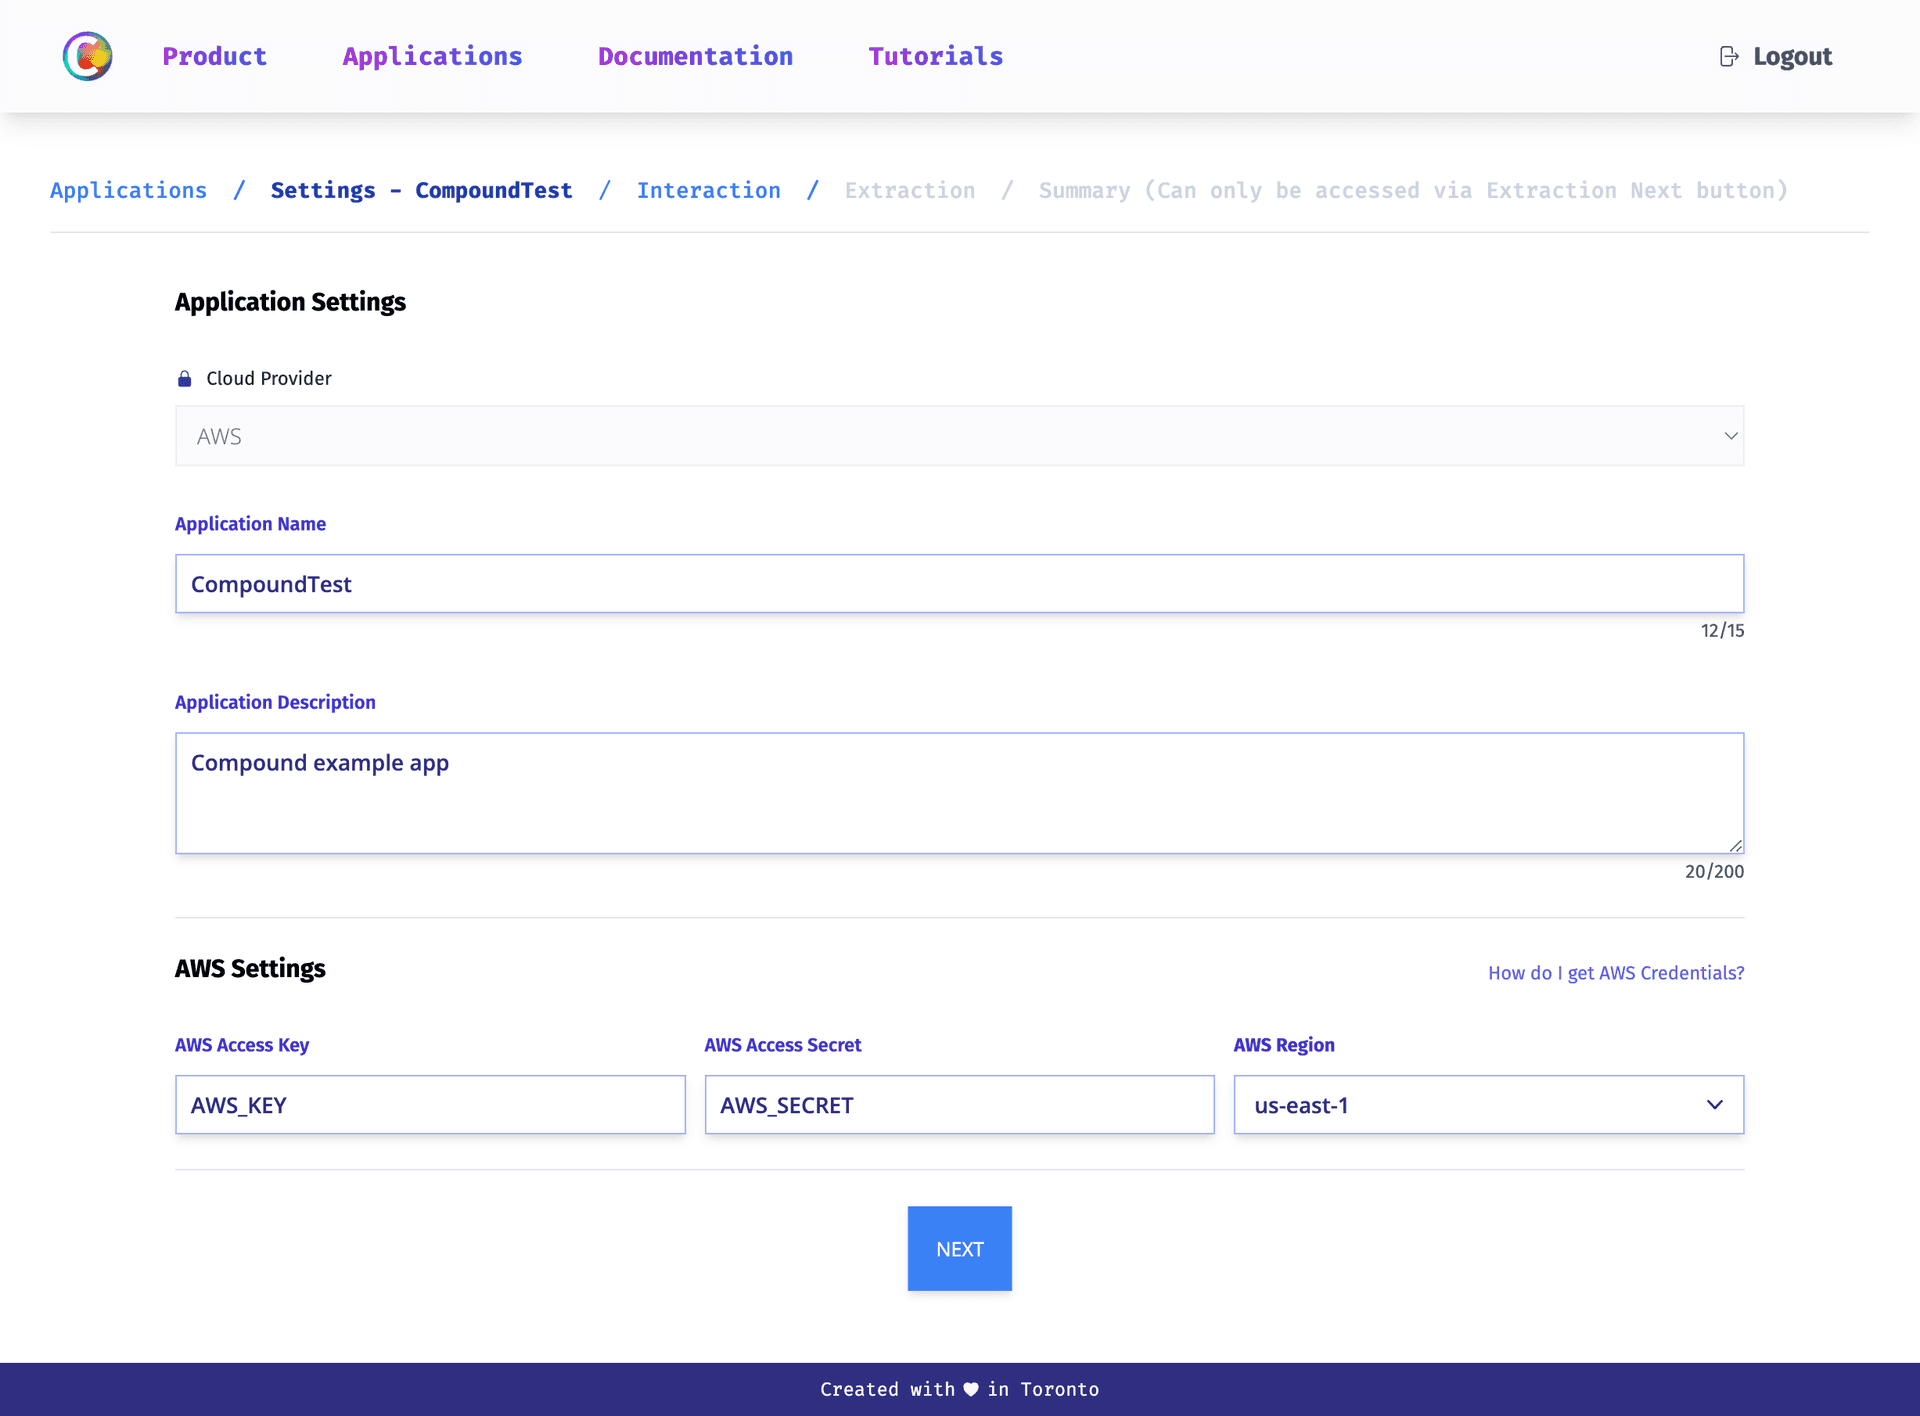Click the AWS Access Secret field
The height and width of the screenshot is (1416, 1920).
click(959, 1105)
